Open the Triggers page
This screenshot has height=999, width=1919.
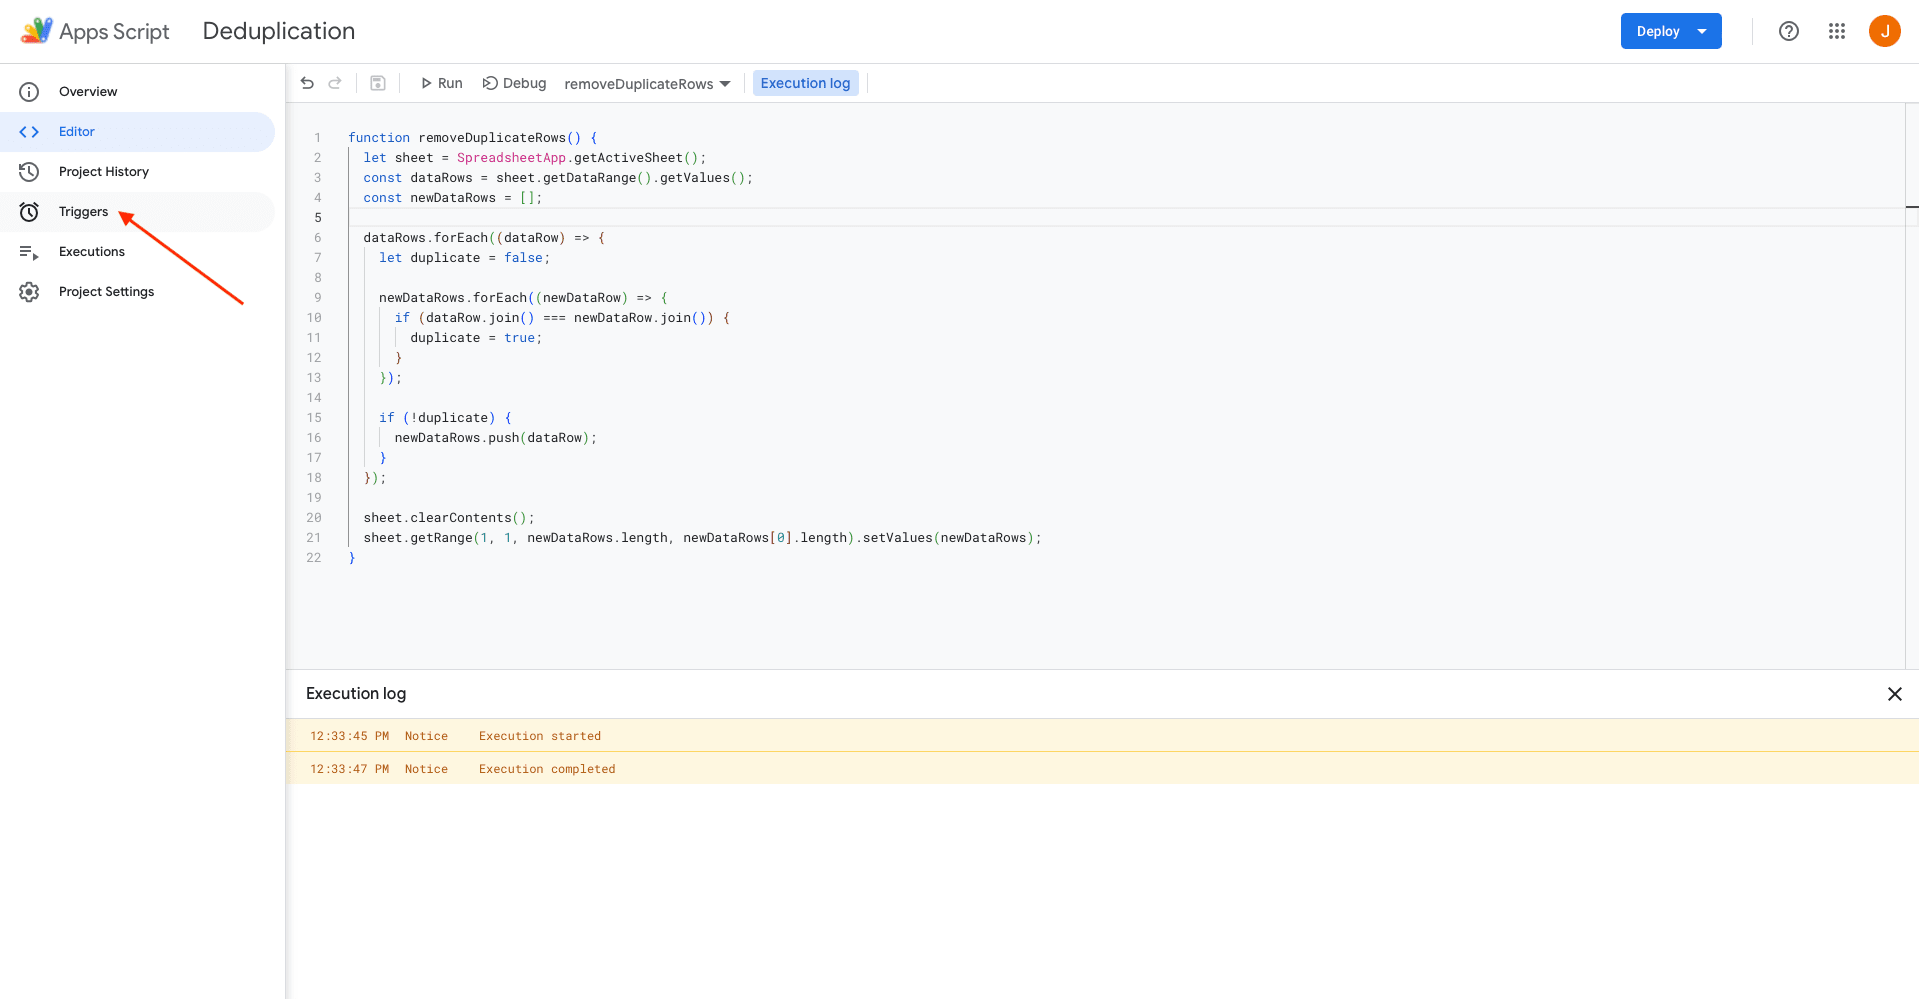tap(137, 212)
